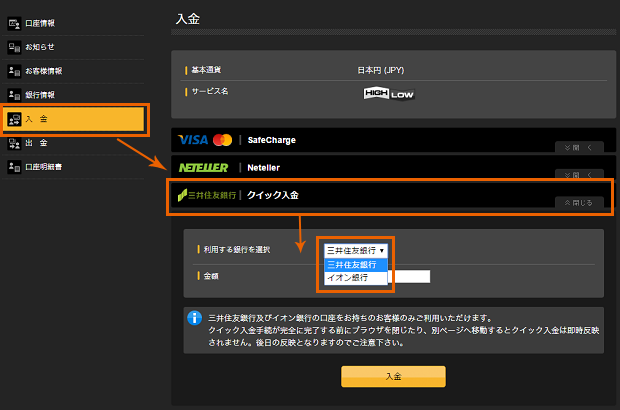Click the Neteller header label

click(x=263, y=168)
